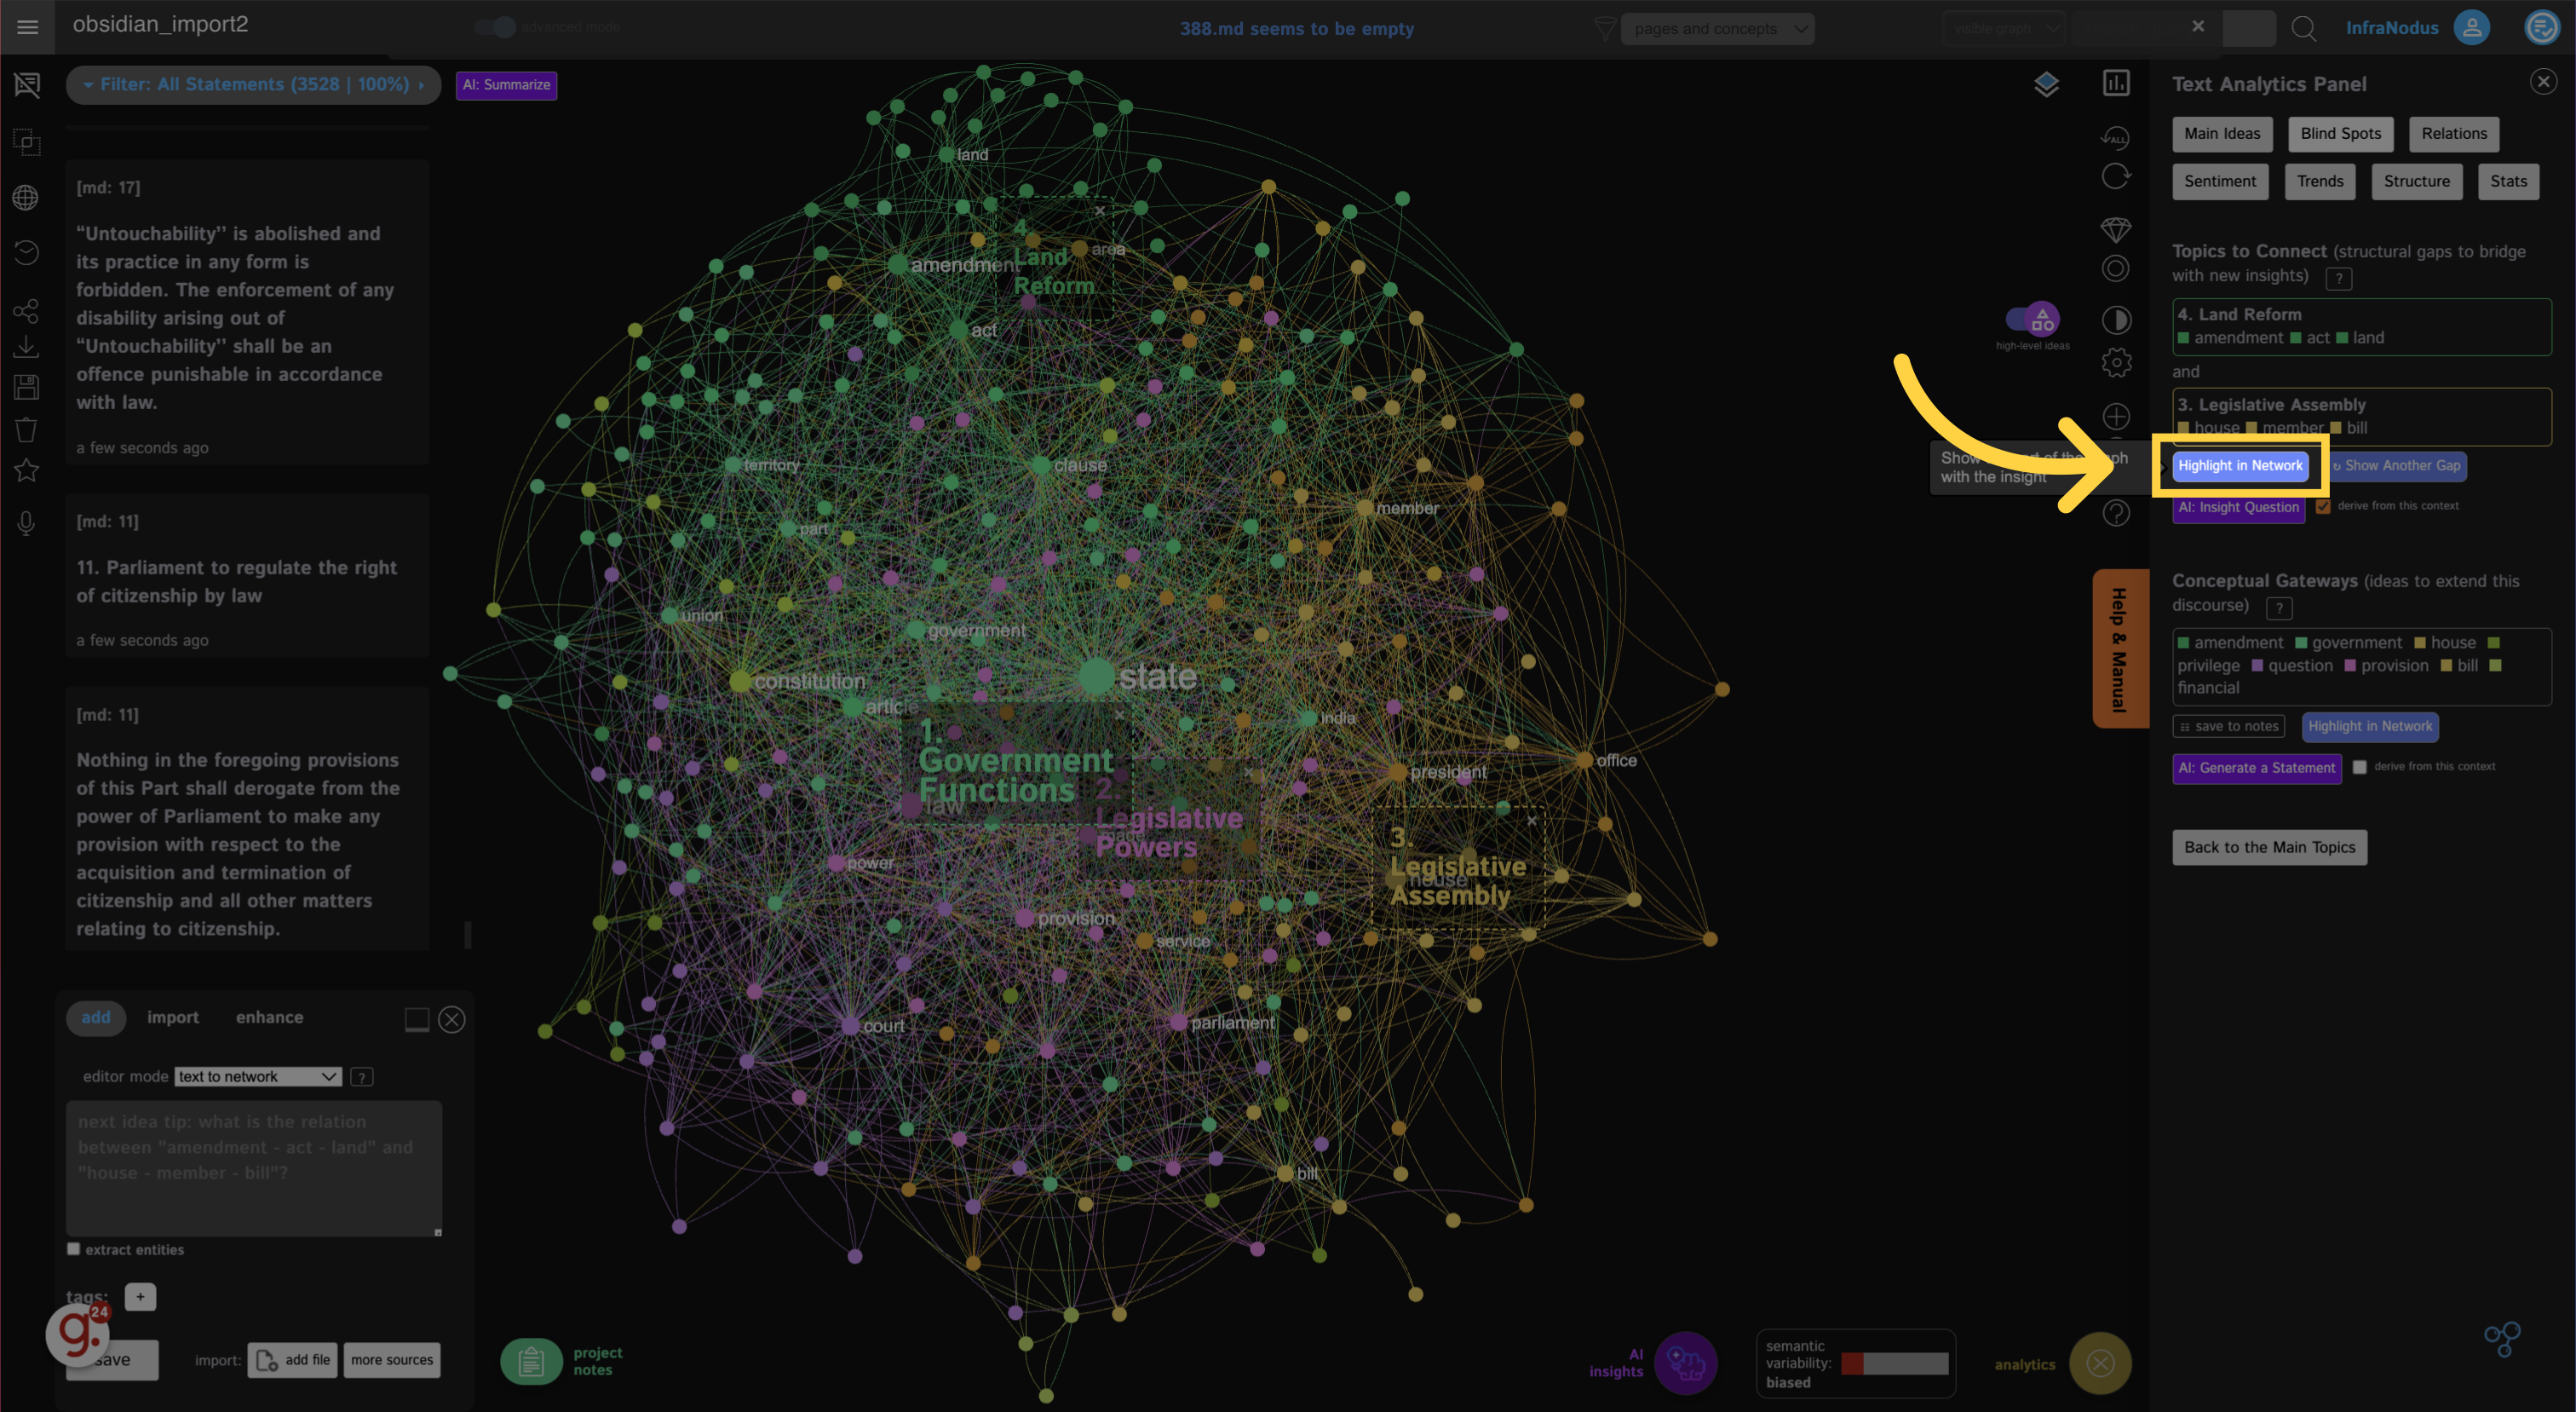Image resolution: width=2576 pixels, height=1412 pixels.
Task: Click Back to the Main Topics
Action: [x=2269, y=848]
